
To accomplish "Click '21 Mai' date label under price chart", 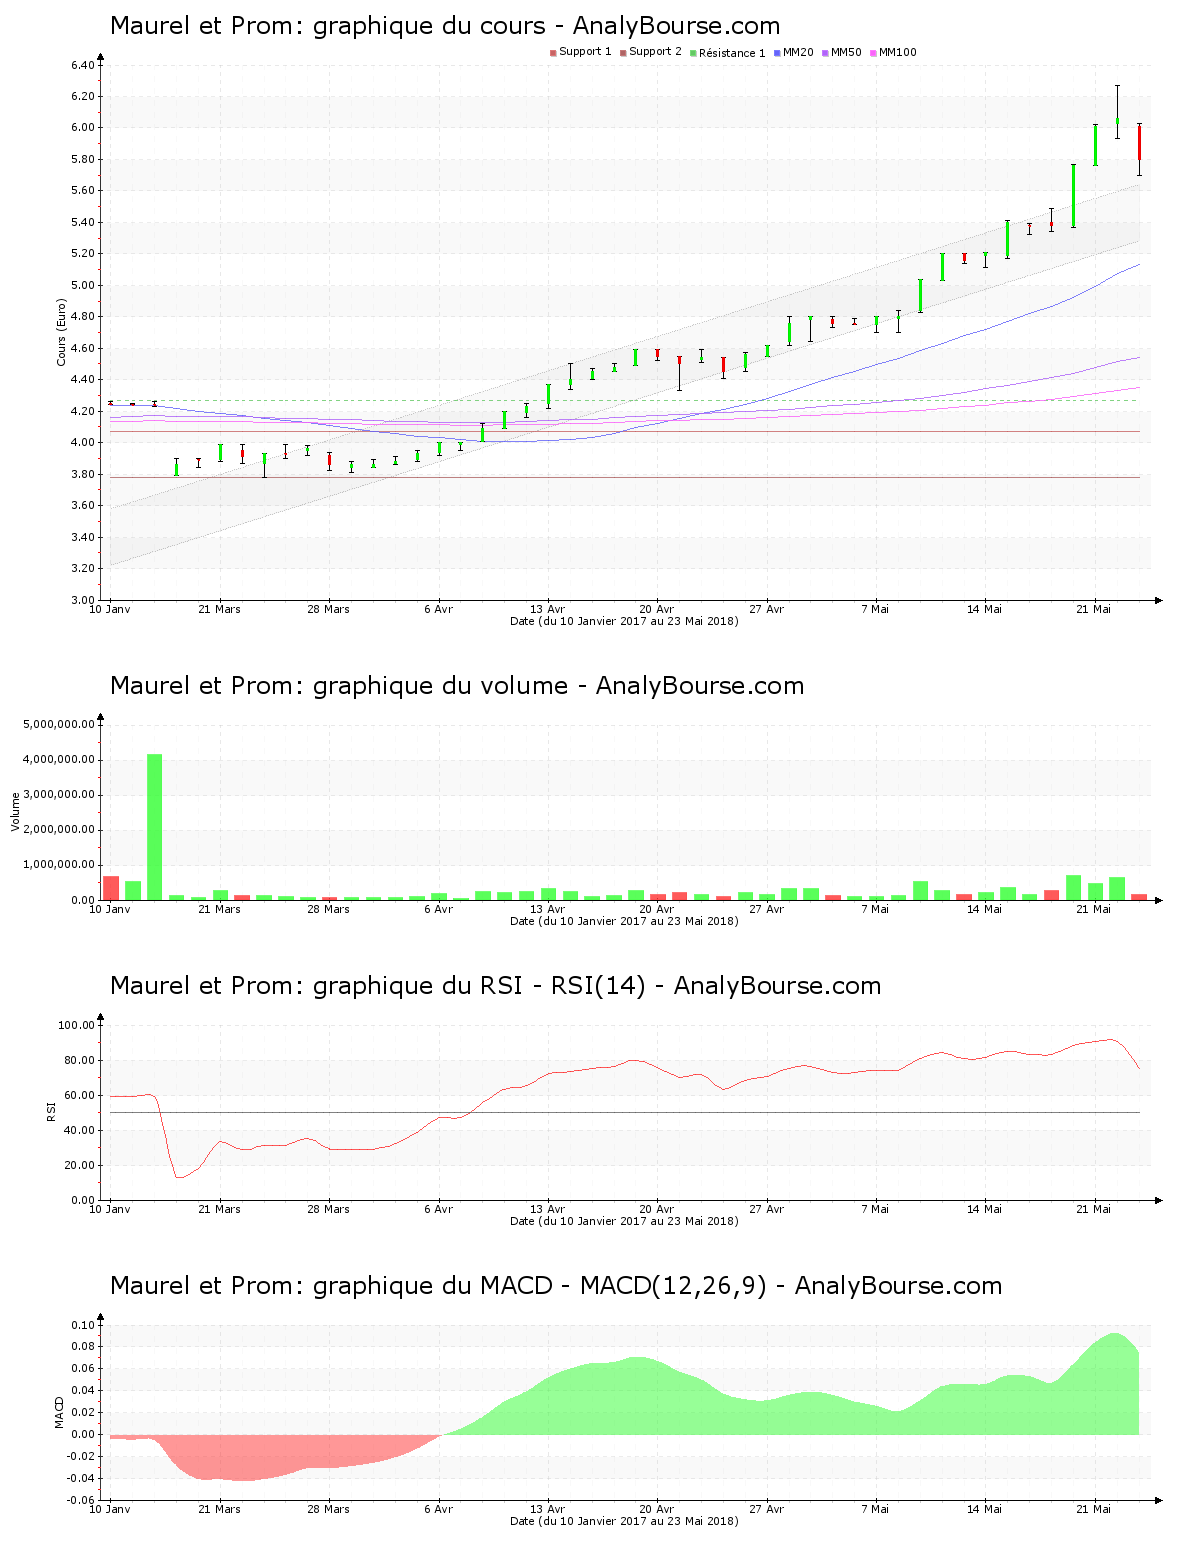I will pos(1093,609).
